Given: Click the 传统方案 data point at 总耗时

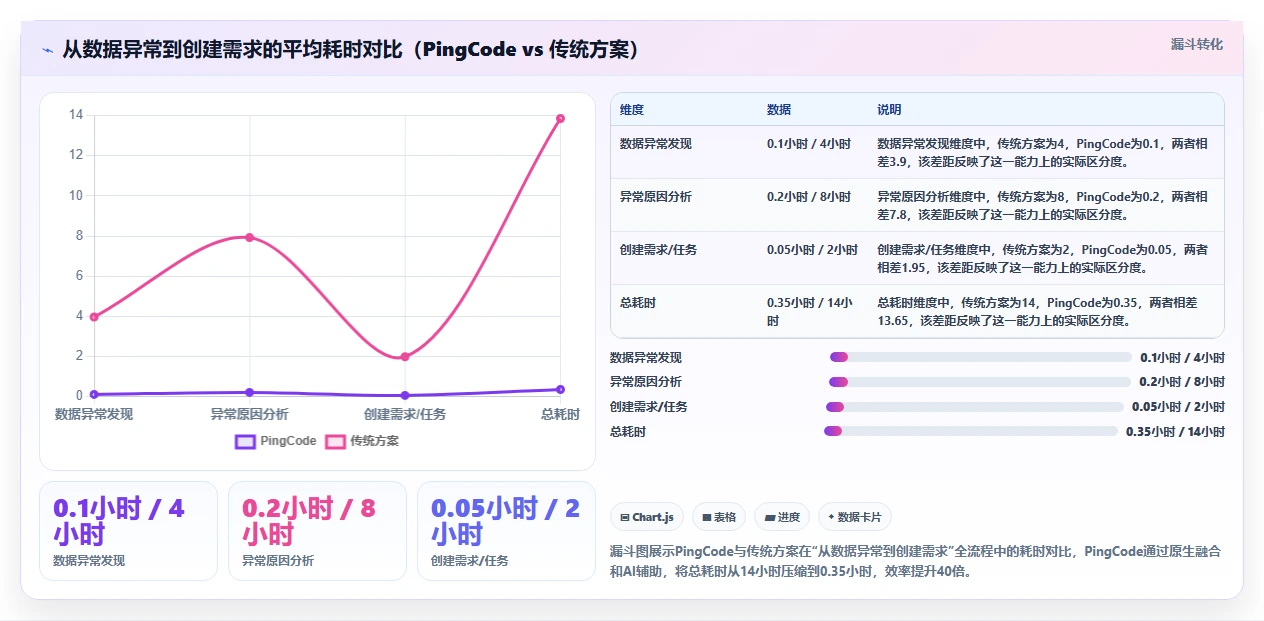Looking at the screenshot, I should click(x=560, y=118).
